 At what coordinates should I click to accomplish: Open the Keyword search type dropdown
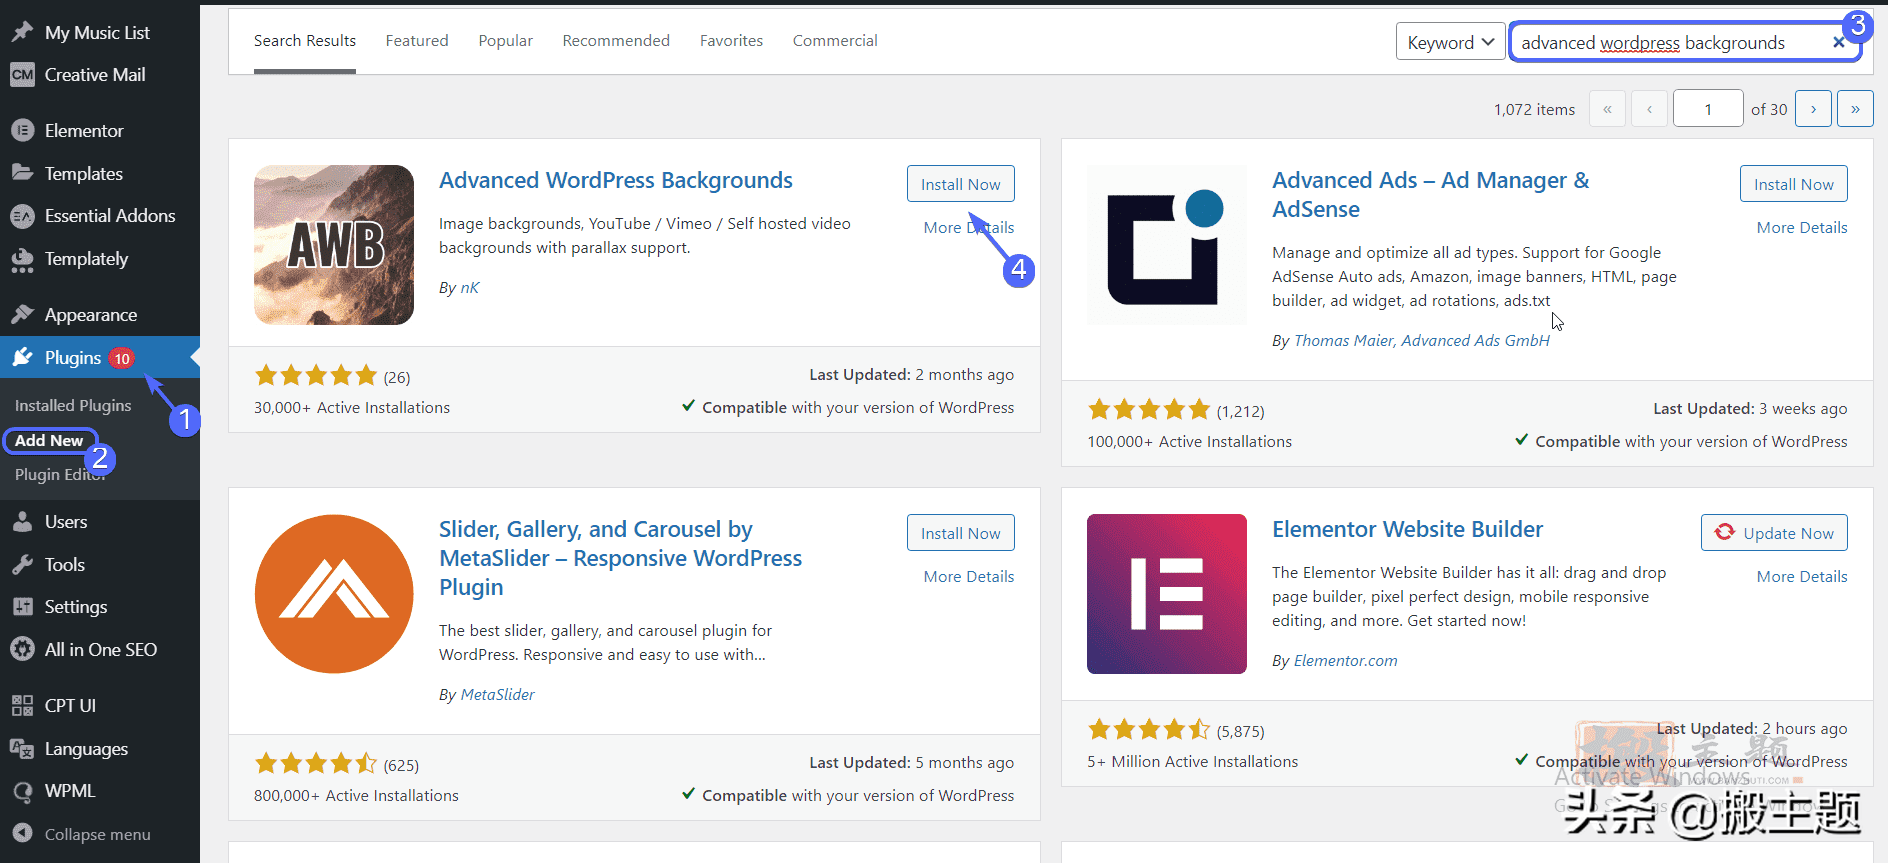pyautogui.click(x=1450, y=42)
